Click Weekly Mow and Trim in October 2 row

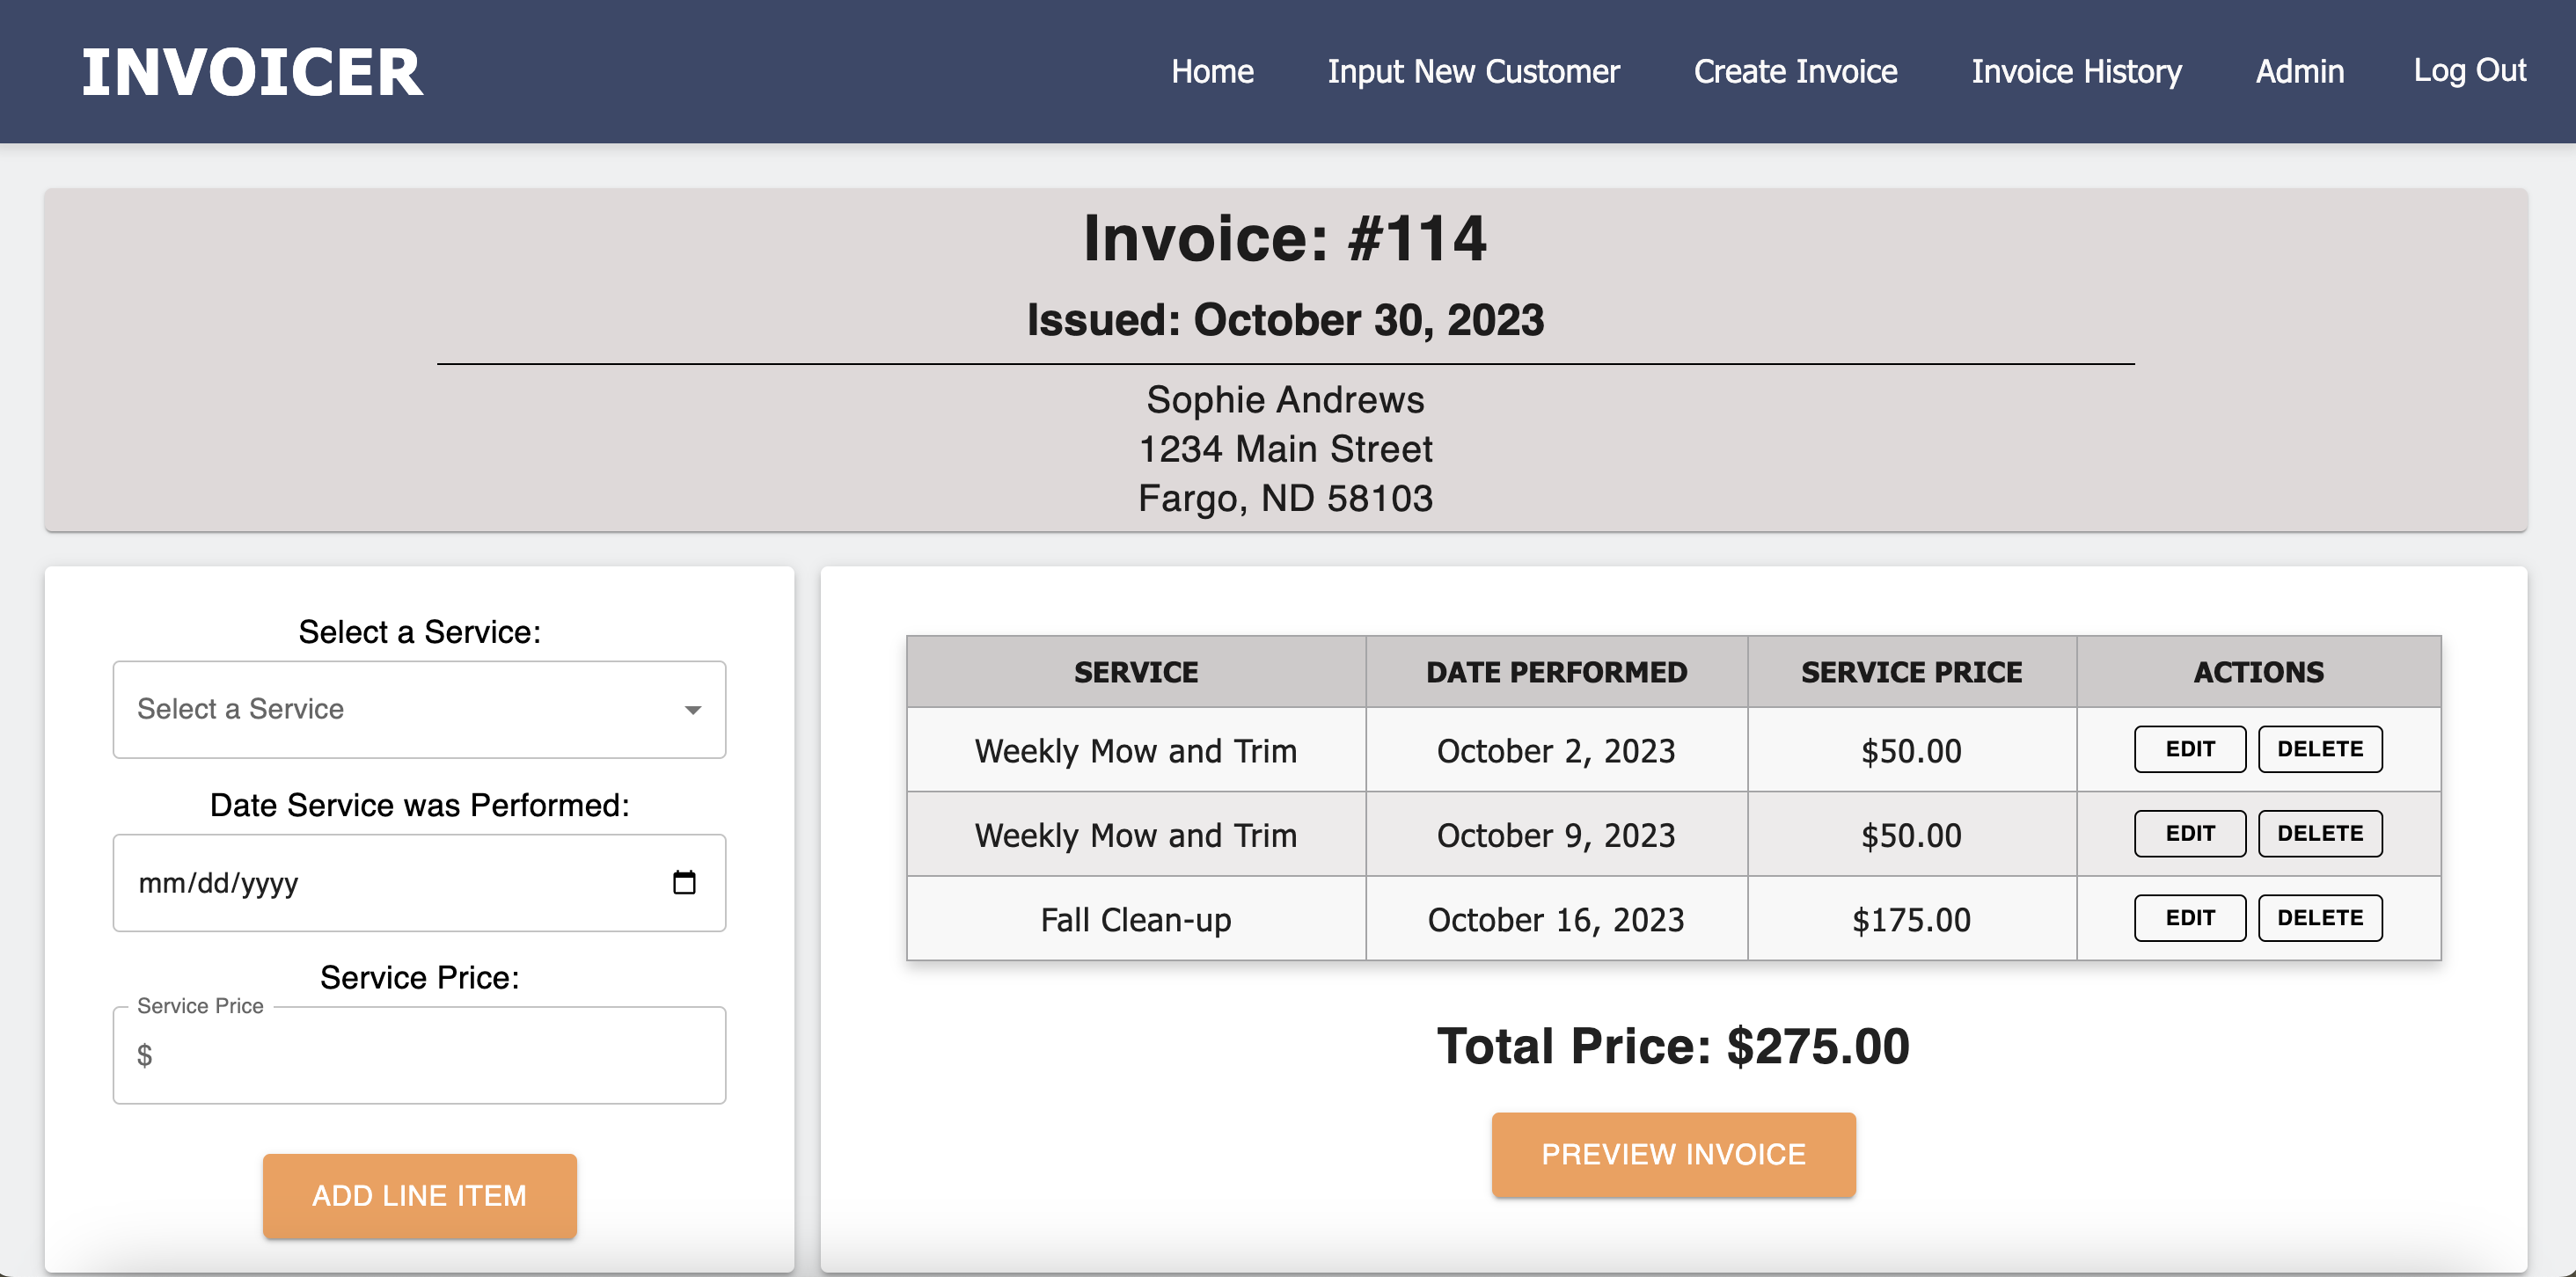[1136, 750]
